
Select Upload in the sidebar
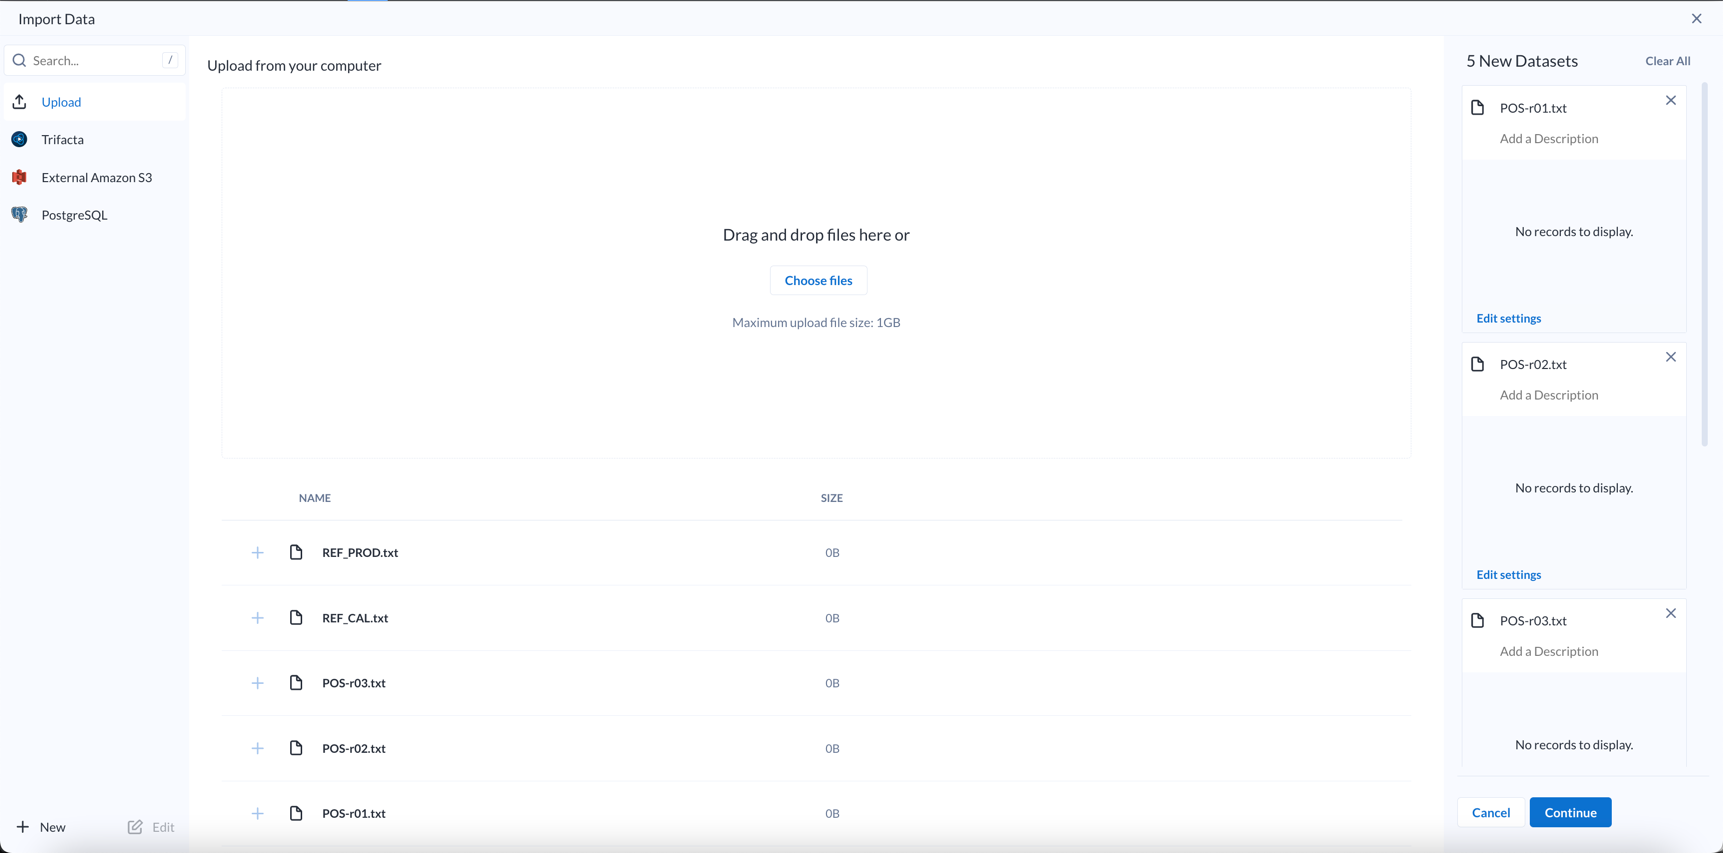pyautogui.click(x=94, y=102)
